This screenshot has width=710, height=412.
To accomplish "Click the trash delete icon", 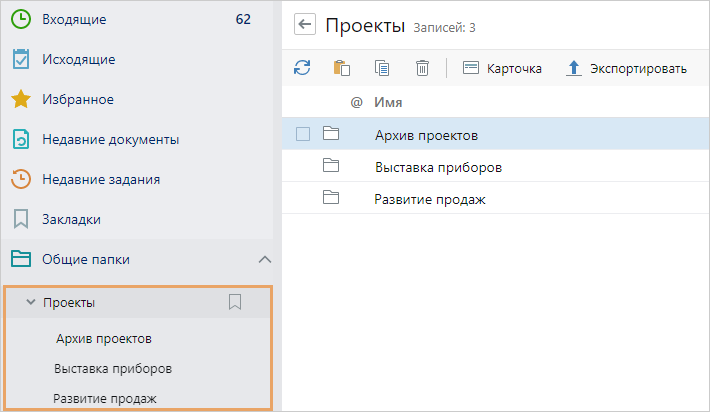I will tap(422, 68).
